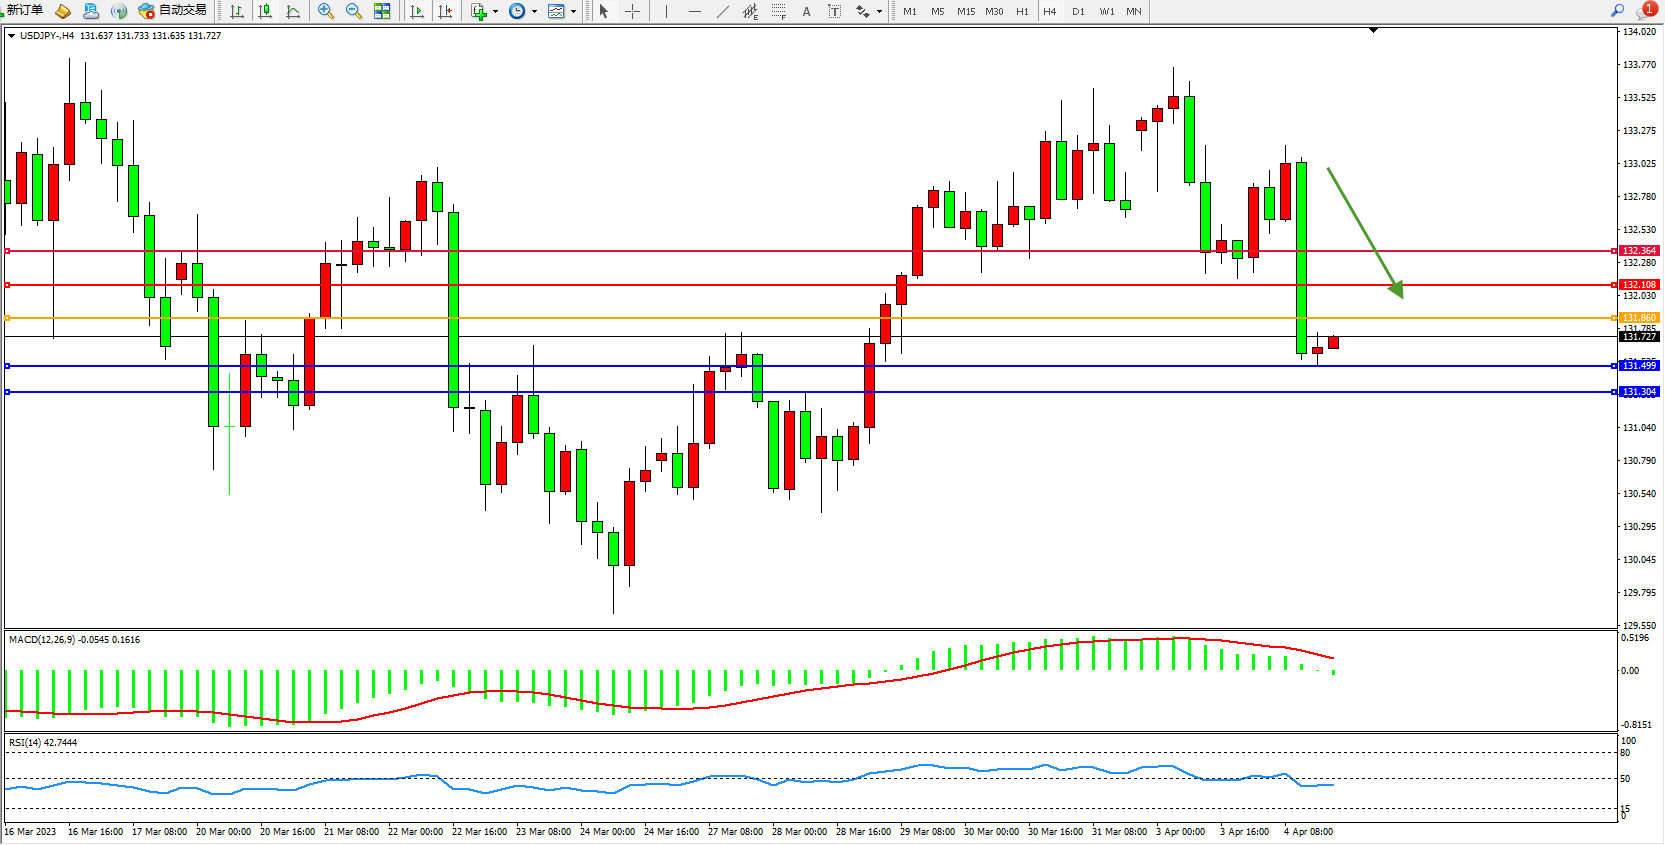1665x845 pixels.
Task: Expand the periodicity clock dropdown arrow
Action: tap(534, 12)
